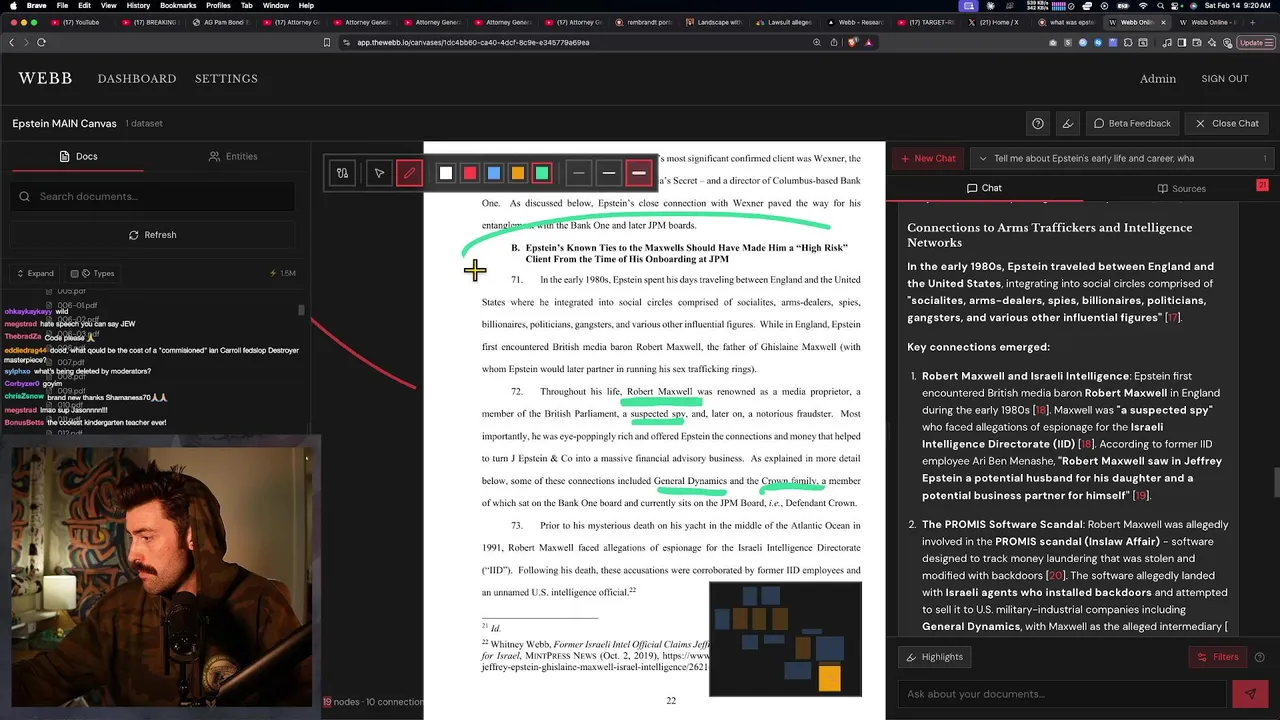Expand the document tree
Screen dimensions: 1280x720
click(35, 273)
